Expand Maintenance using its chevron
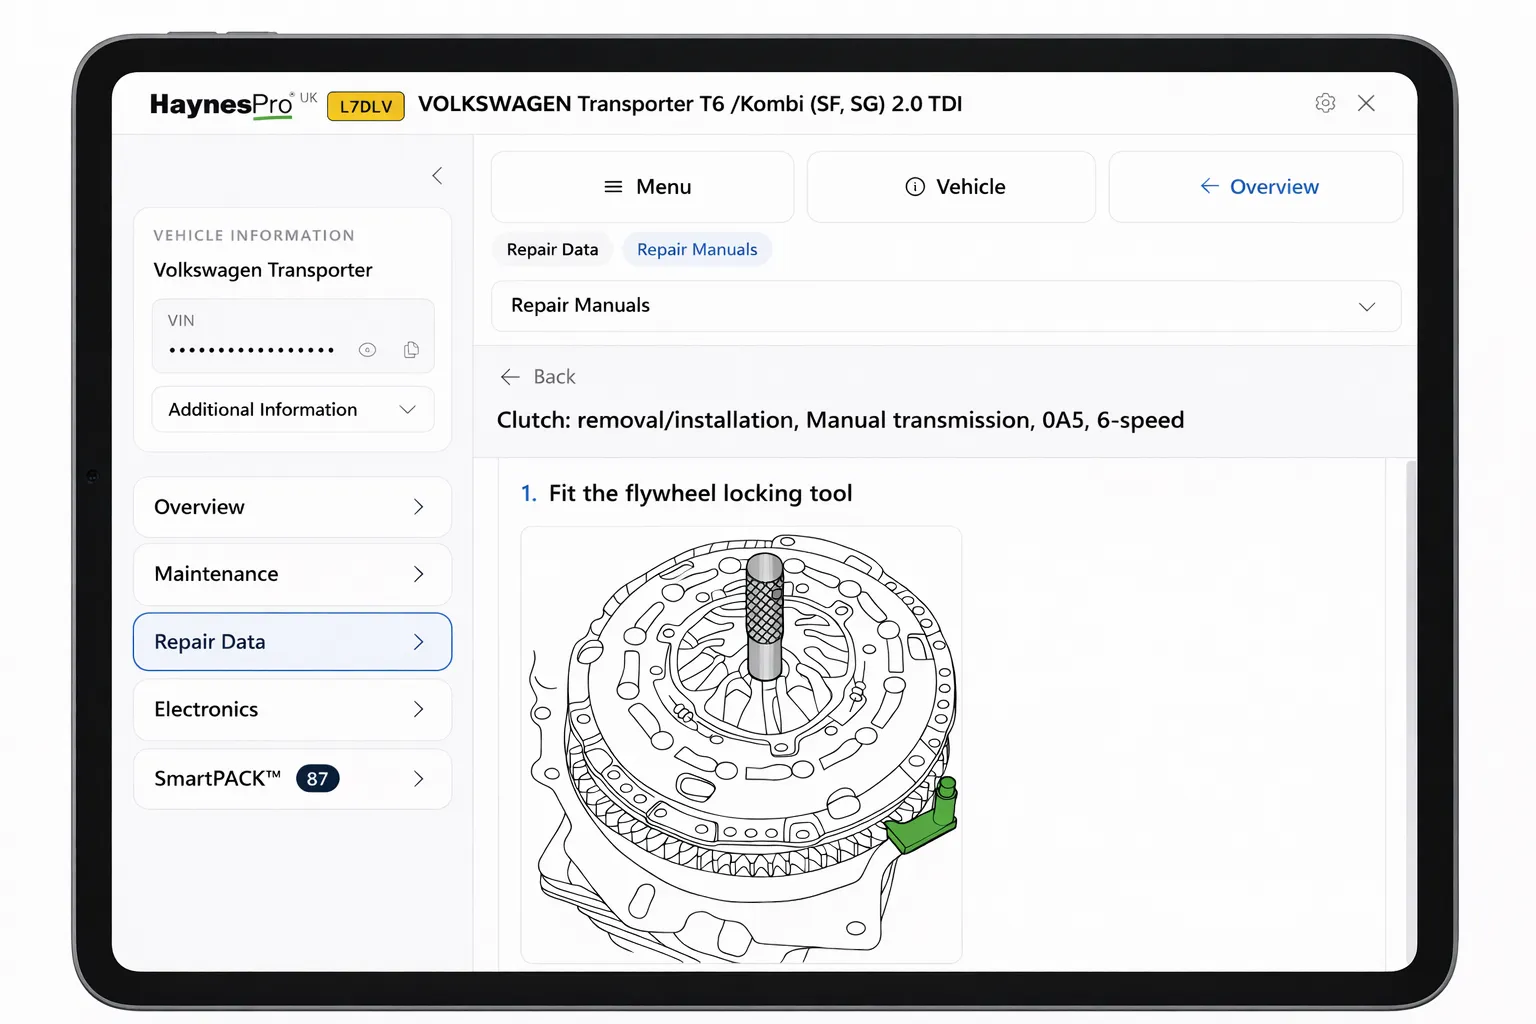Image resolution: width=1536 pixels, height=1024 pixels. (419, 574)
